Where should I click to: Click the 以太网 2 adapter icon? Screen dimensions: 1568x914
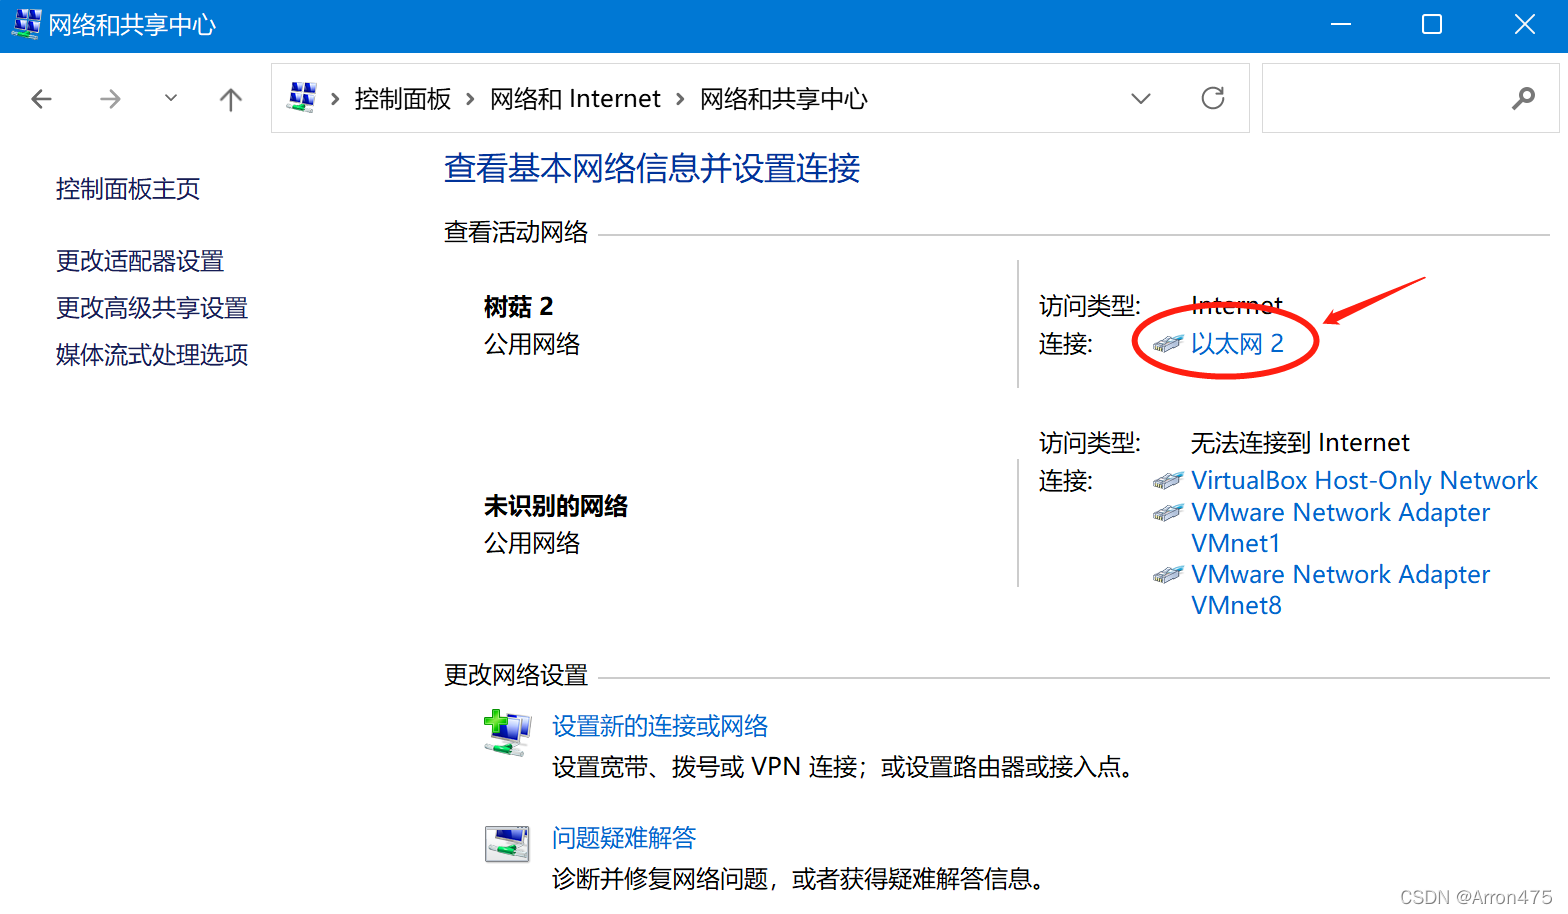[x=1167, y=345]
